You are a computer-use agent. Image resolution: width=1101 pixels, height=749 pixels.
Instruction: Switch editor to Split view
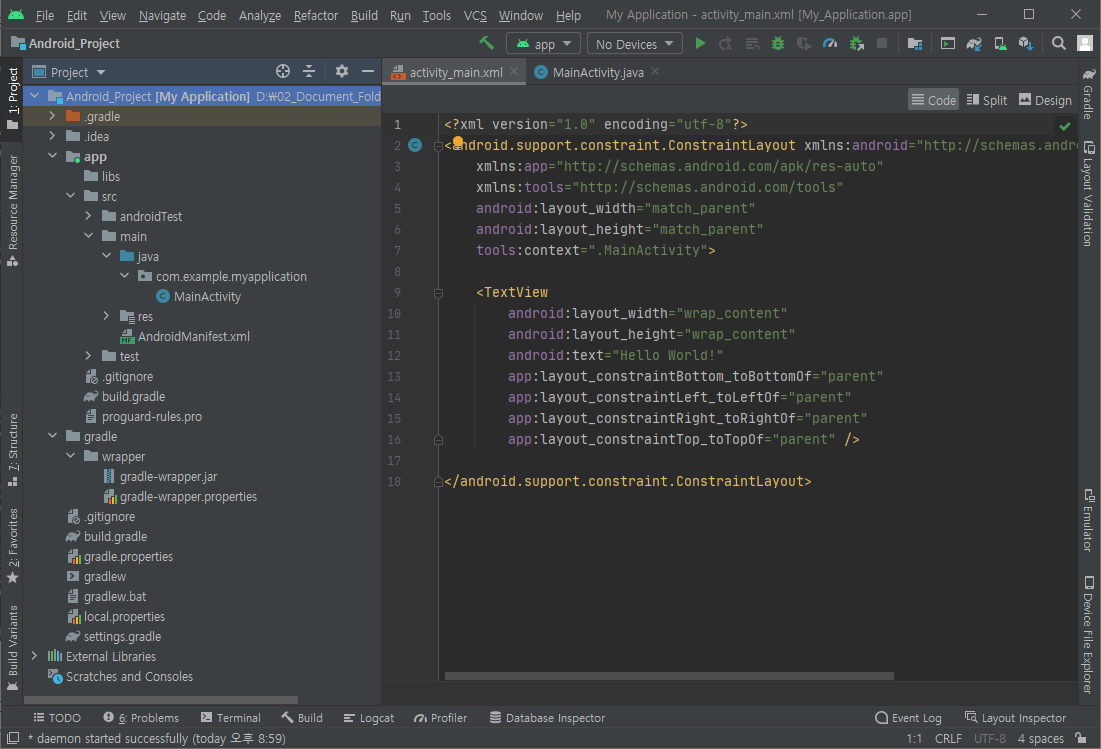click(x=987, y=100)
